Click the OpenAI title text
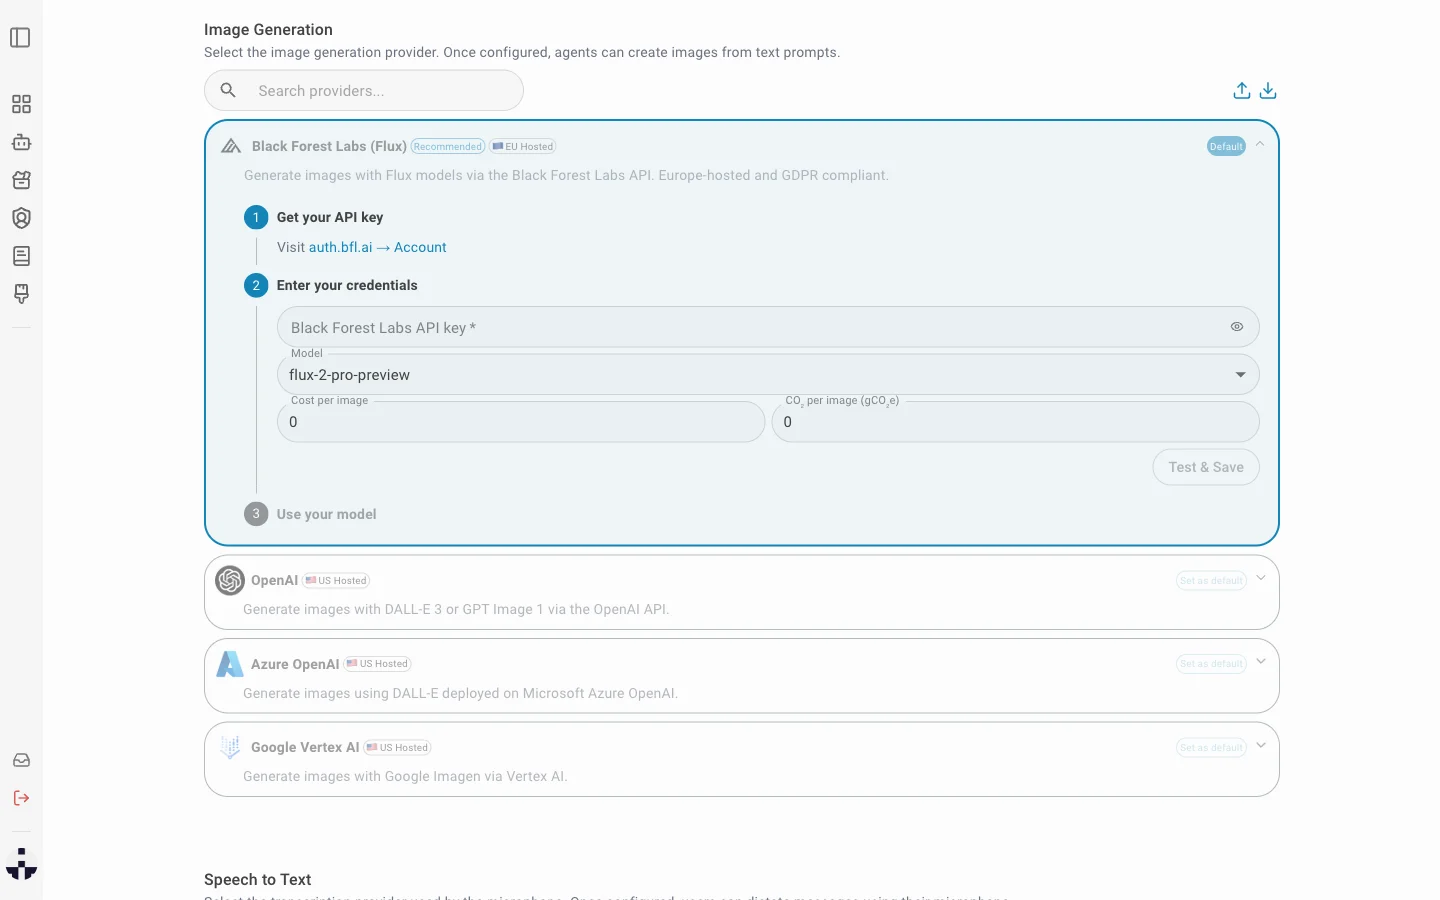 [274, 580]
